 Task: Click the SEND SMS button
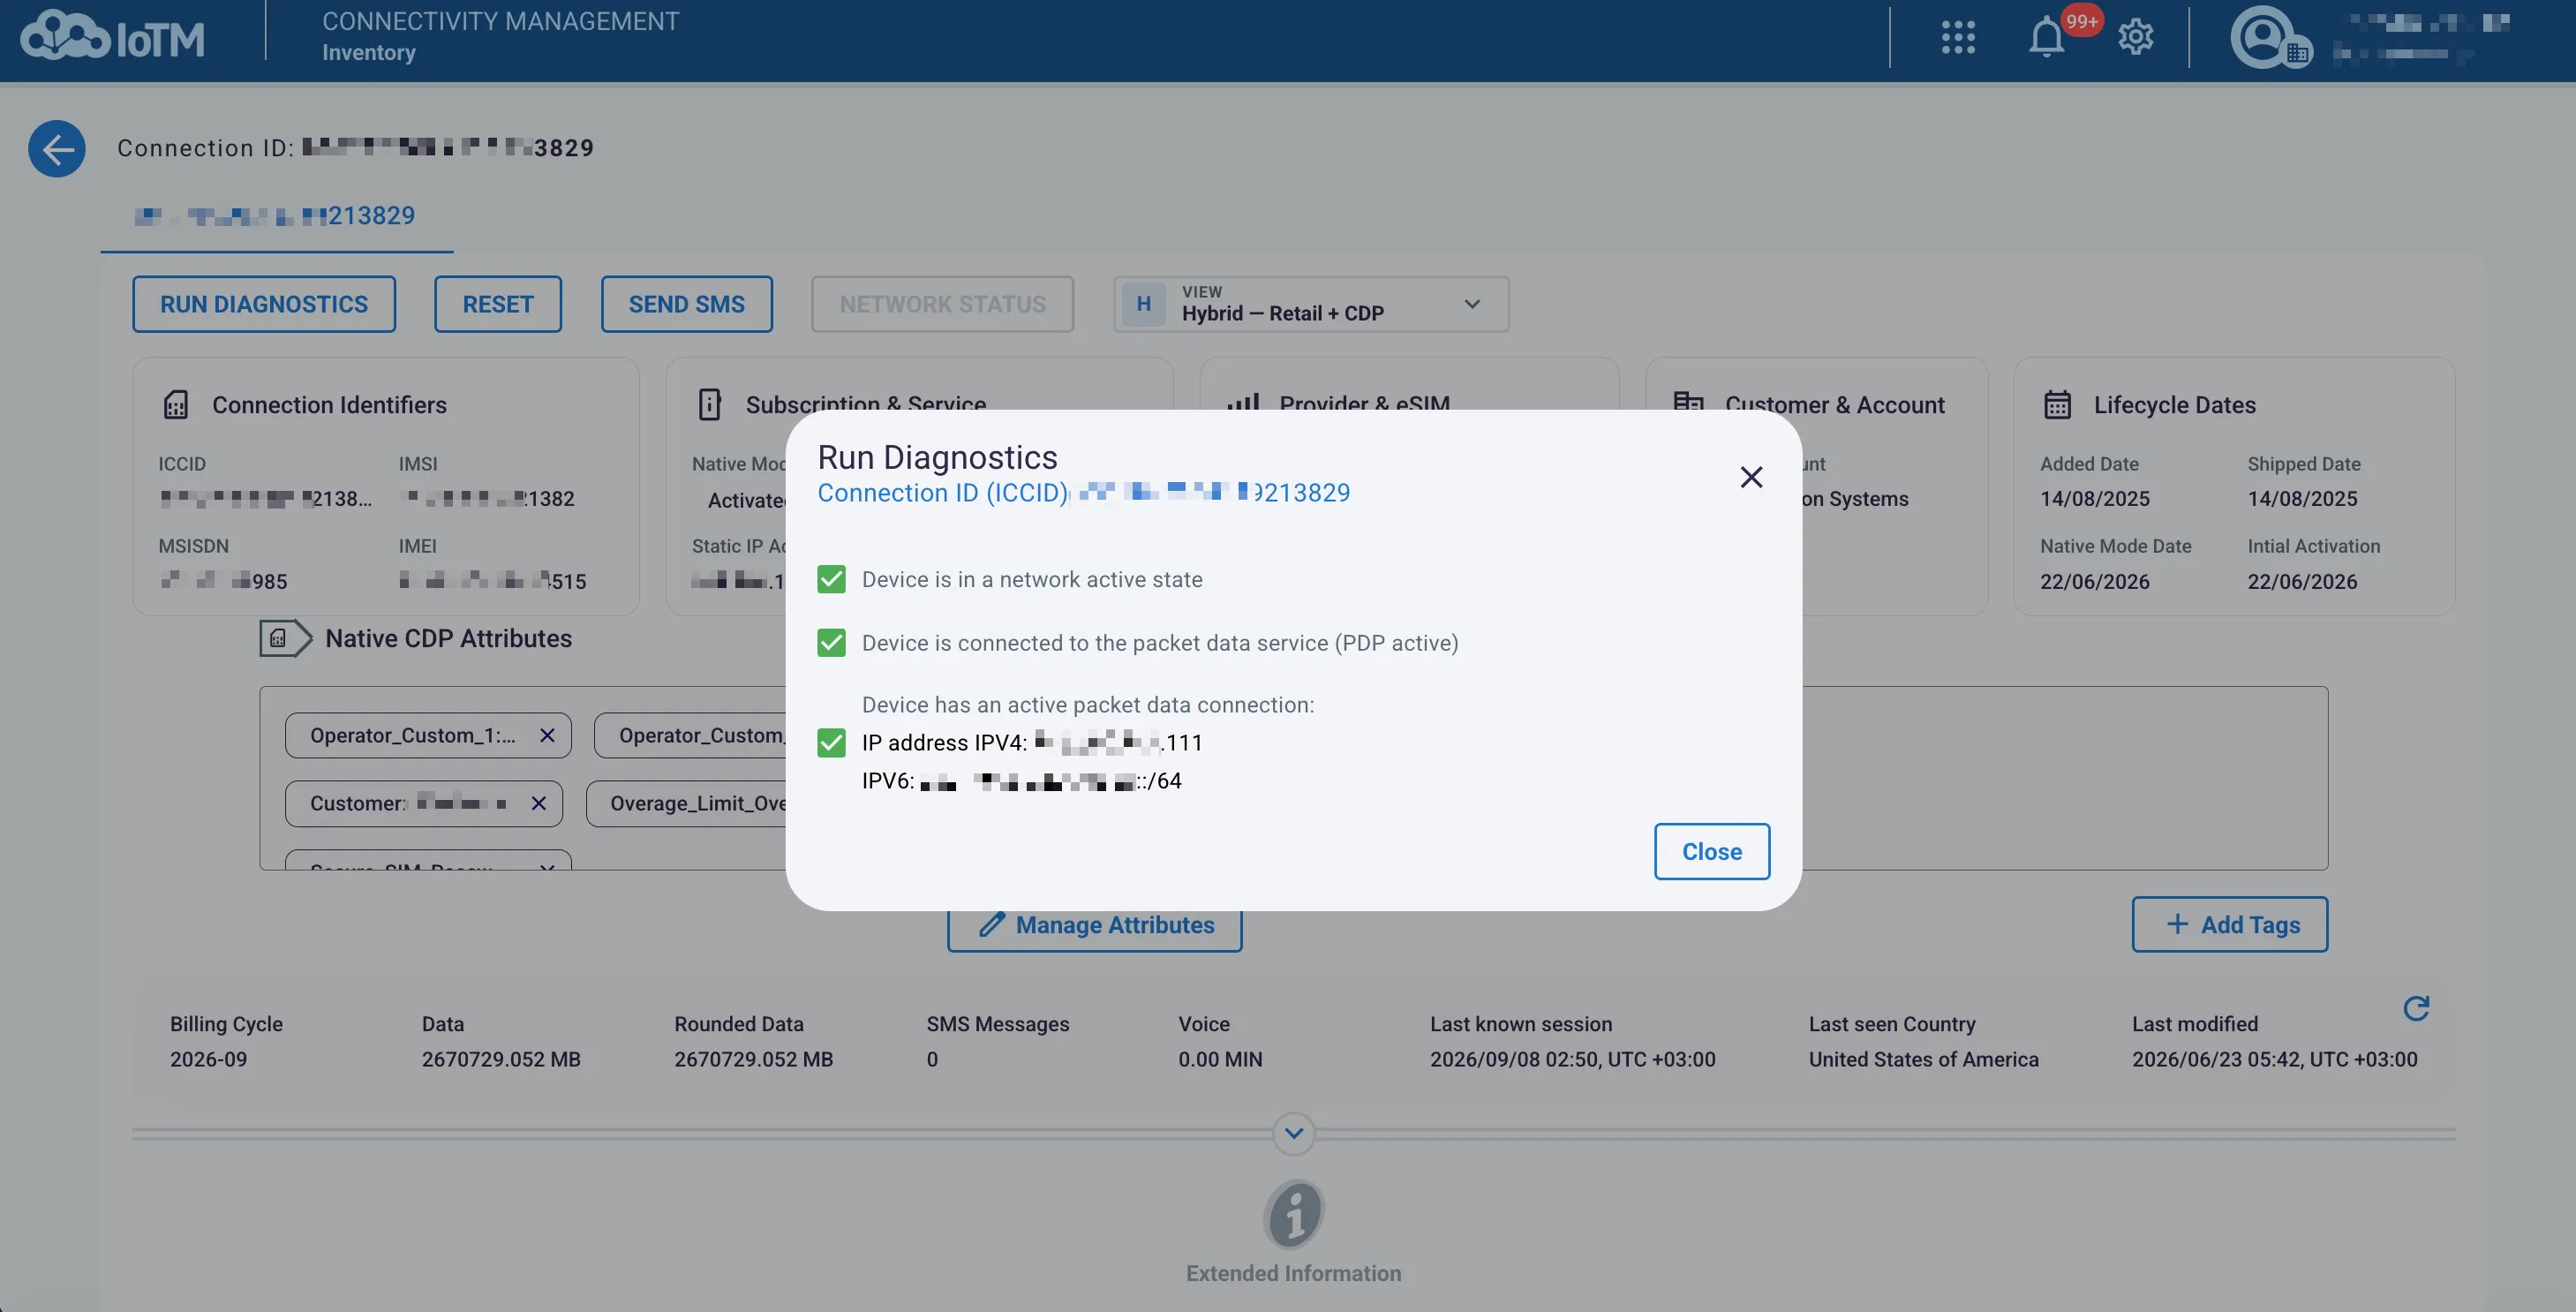tap(687, 304)
